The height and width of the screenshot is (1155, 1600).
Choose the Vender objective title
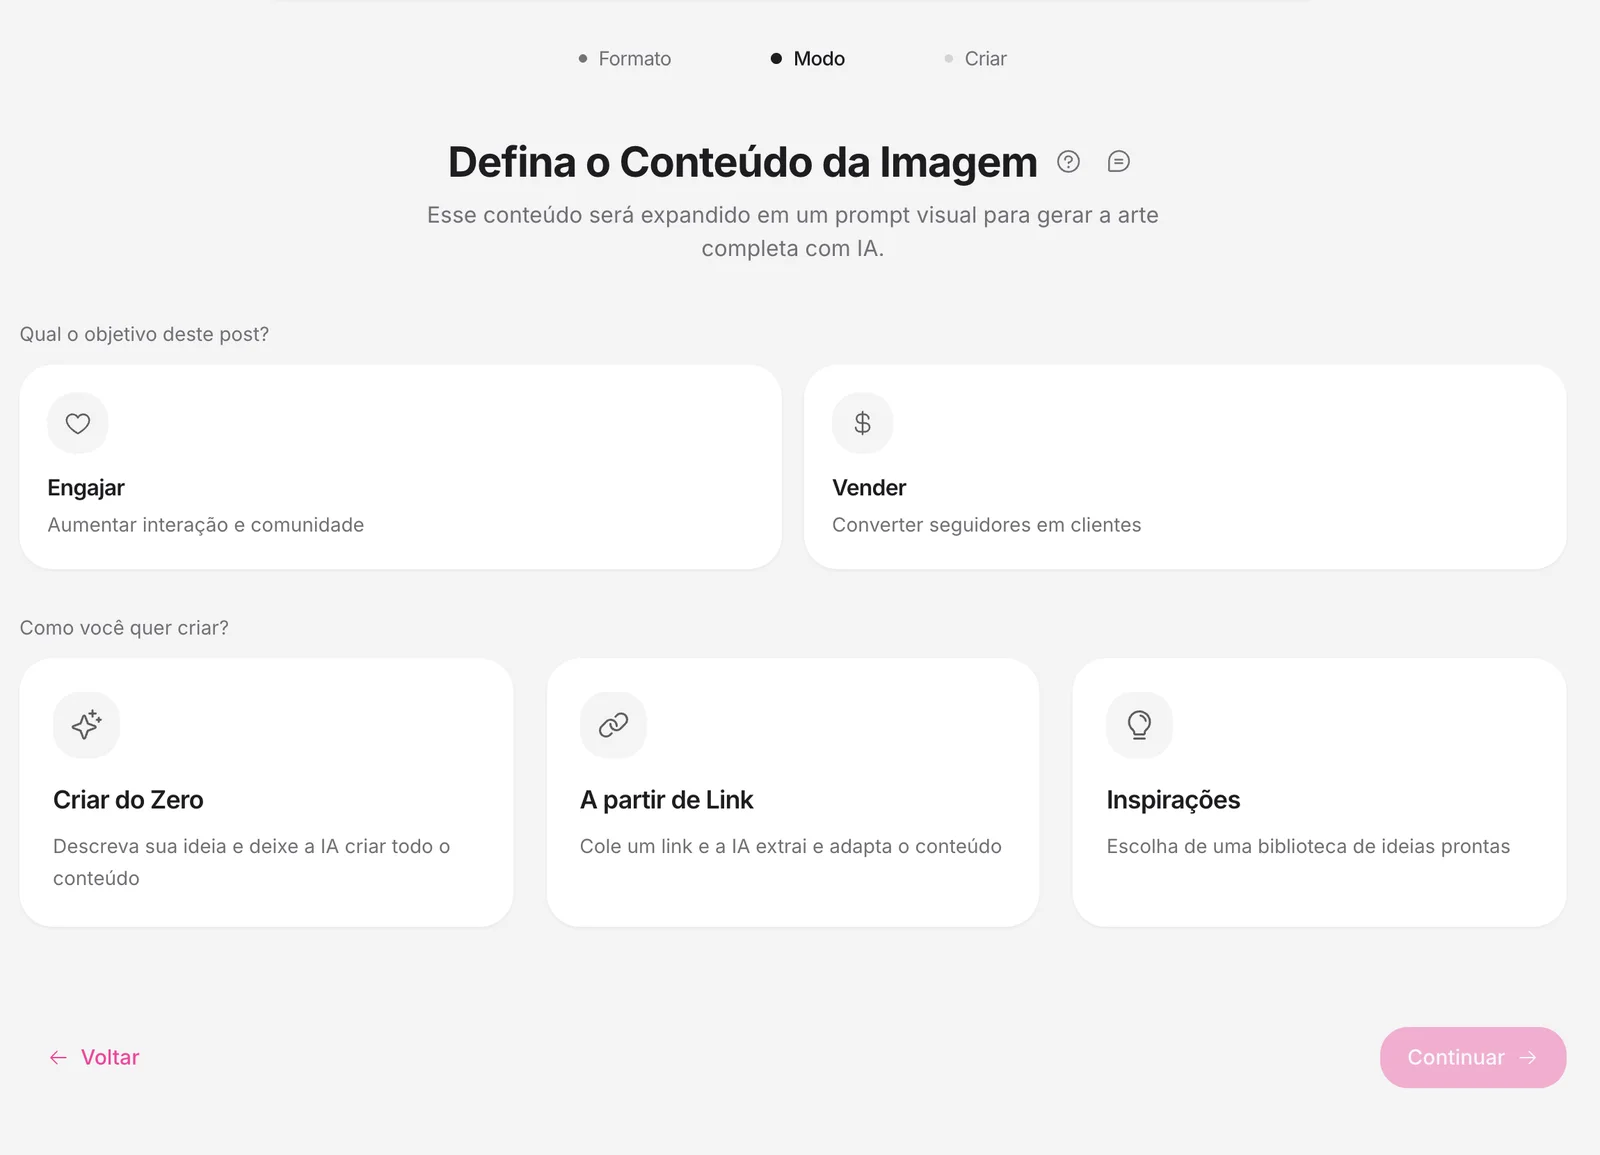pos(869,488)
